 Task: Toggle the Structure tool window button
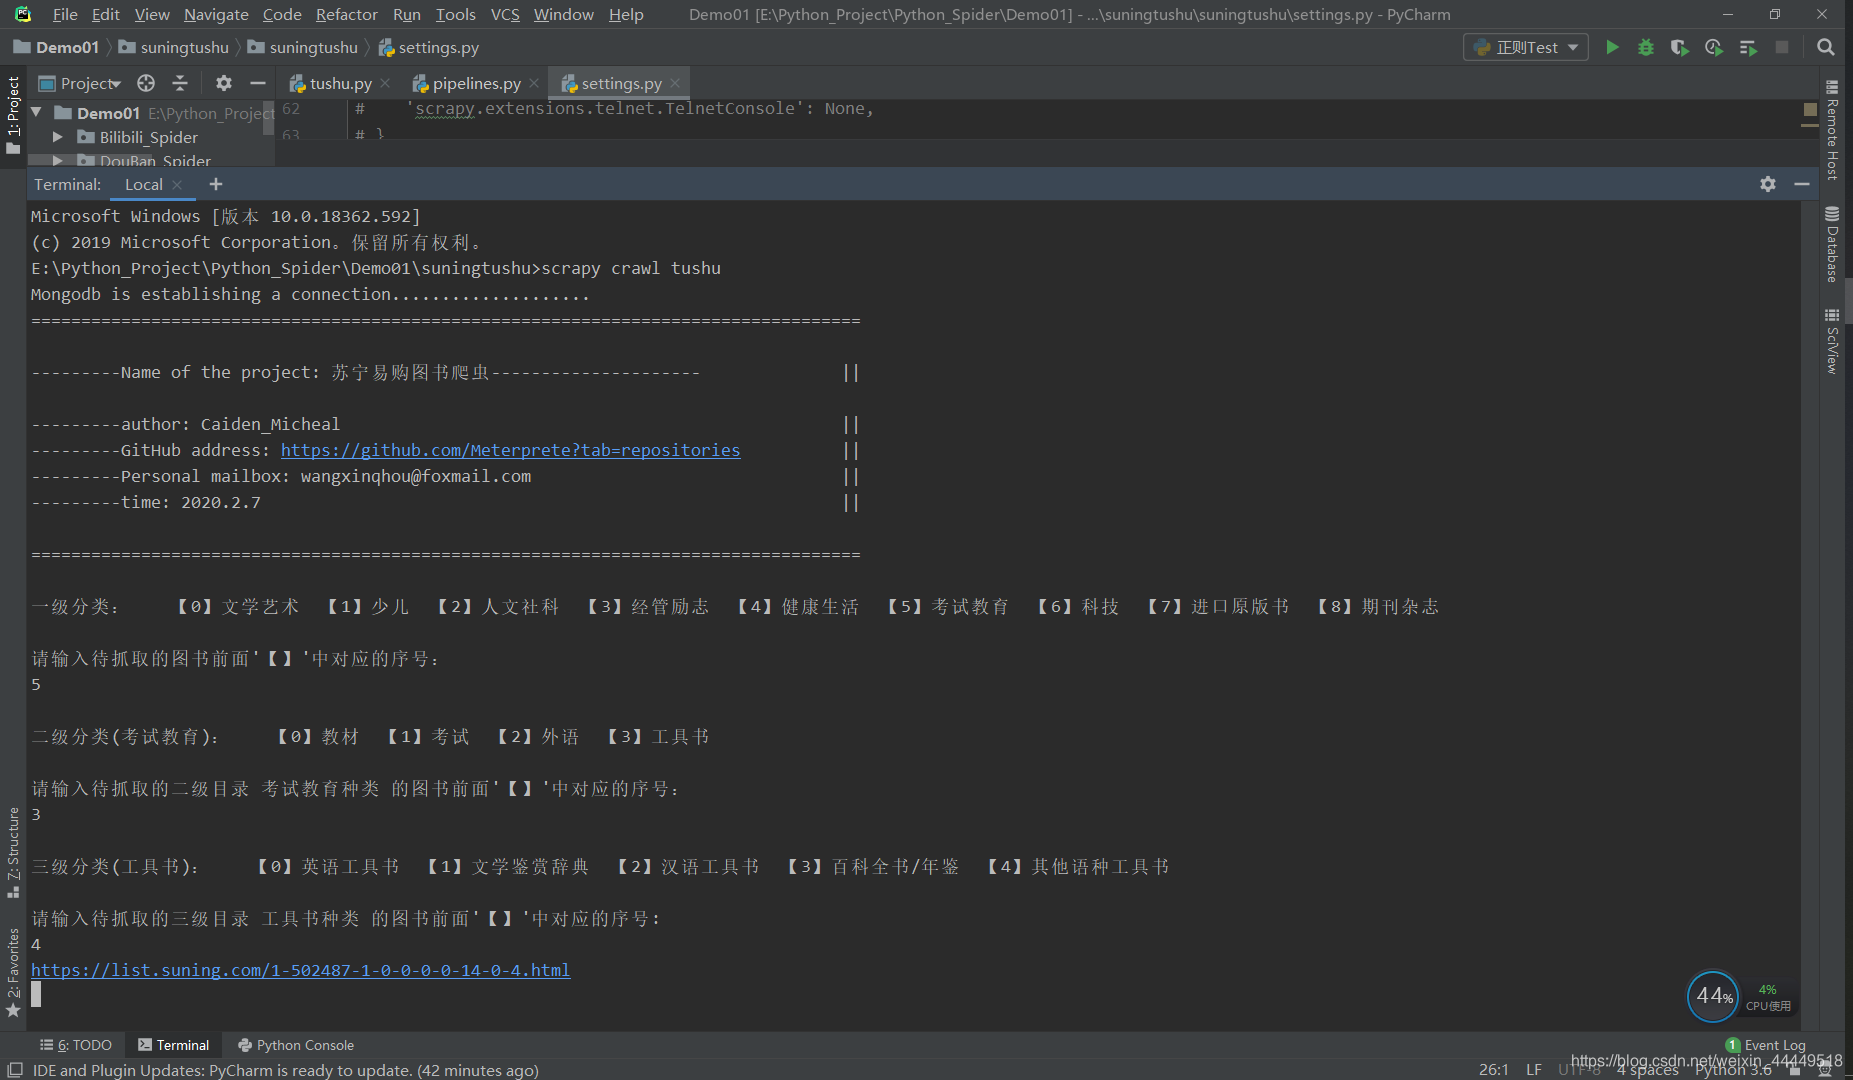[x=13, y=852]
